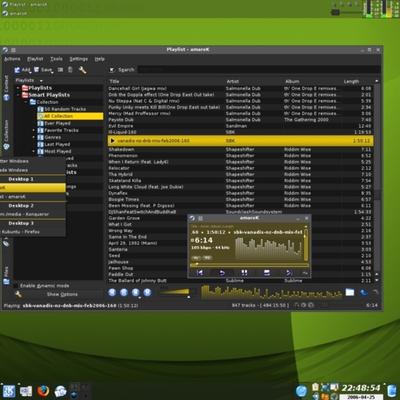Collapse the Smart Playlists tree folder
Viewport: 400px width, 400px height.
pos(18,95)
